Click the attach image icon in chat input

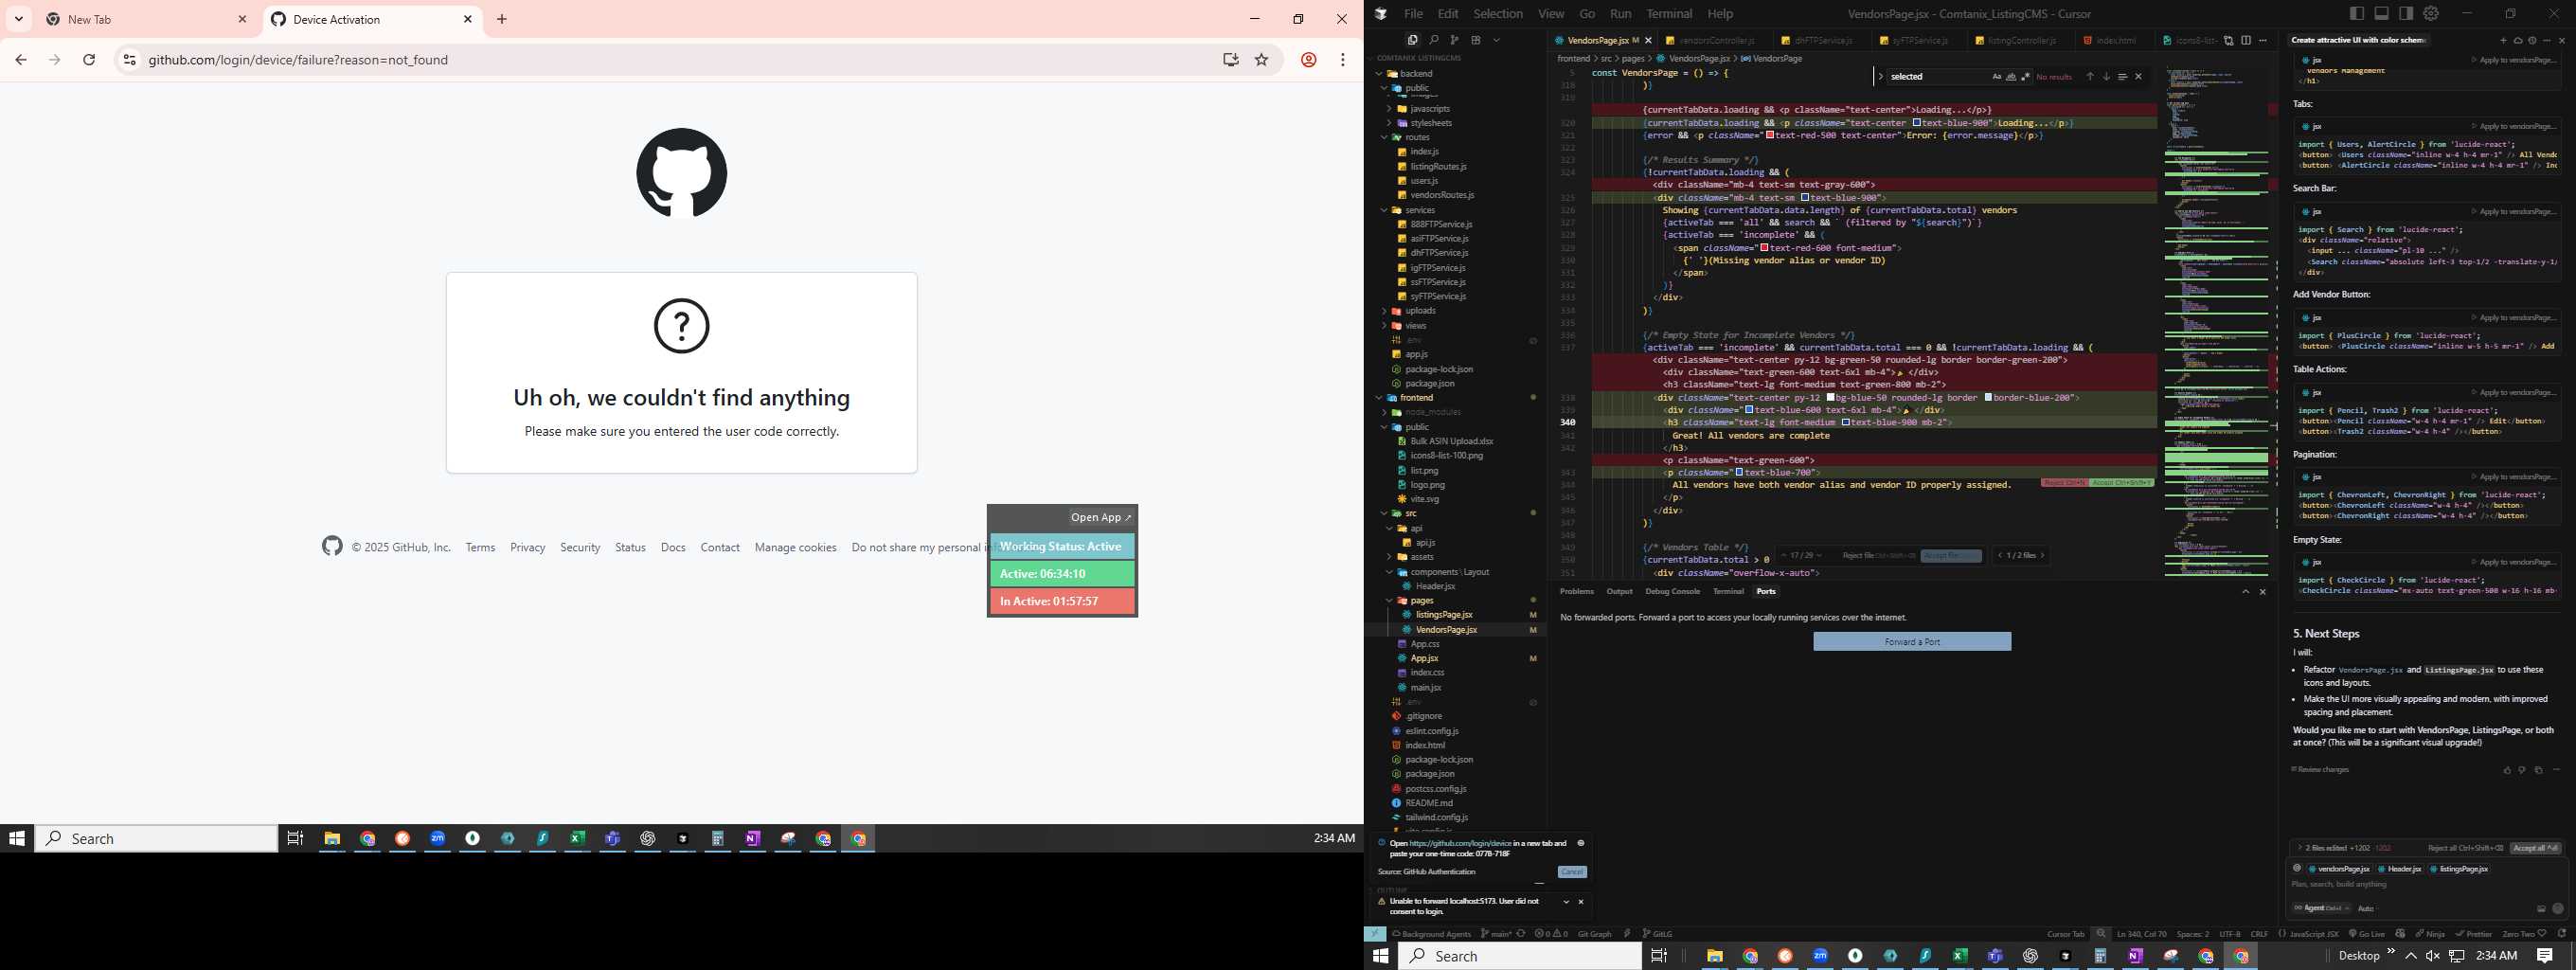[x=2541, y=908]
